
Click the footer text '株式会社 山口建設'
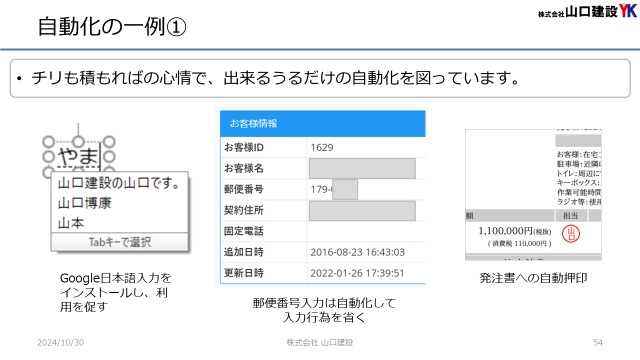click(320, 342)
